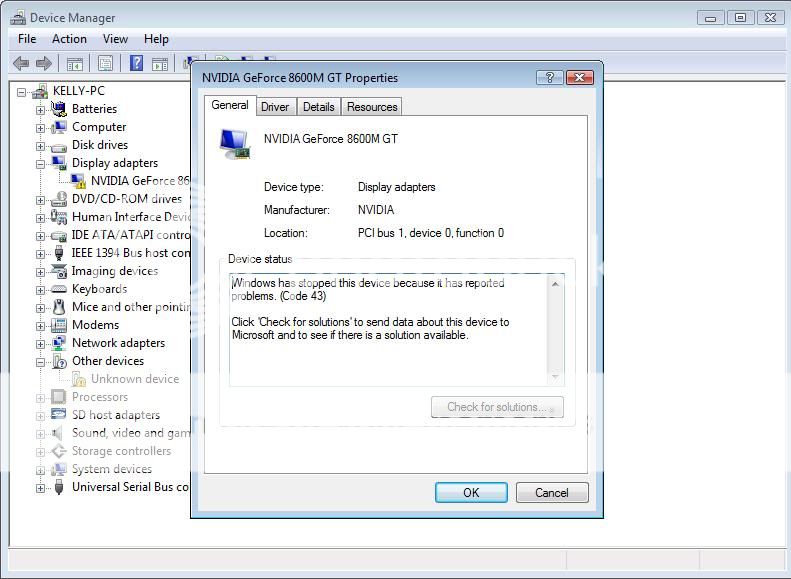Click the dialog Help question-mark title button
The width and height of the screenshot is (791, 579).
tap(549, 78)
